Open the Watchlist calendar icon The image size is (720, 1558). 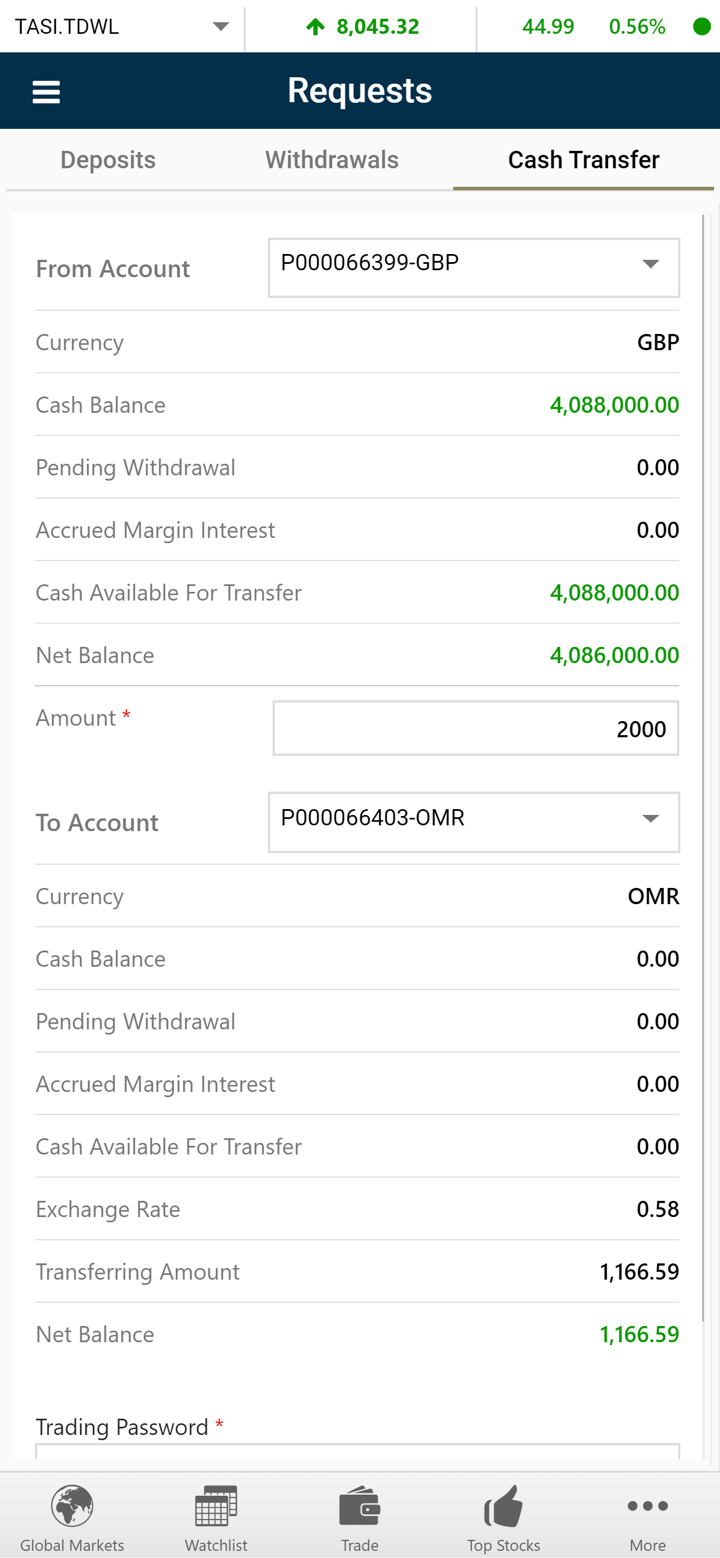[216, 1506]
